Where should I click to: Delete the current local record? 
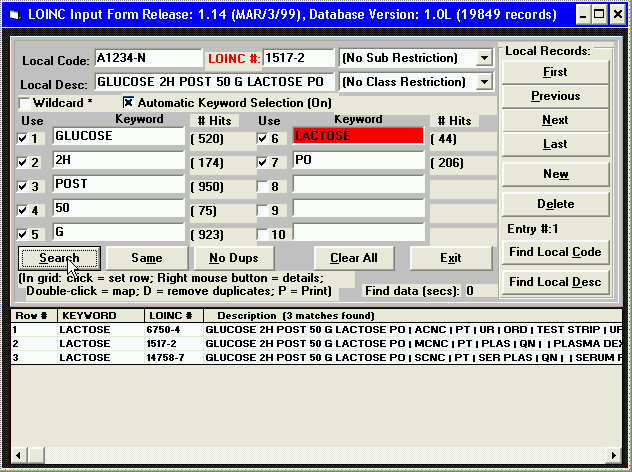[x=555, y=204]
